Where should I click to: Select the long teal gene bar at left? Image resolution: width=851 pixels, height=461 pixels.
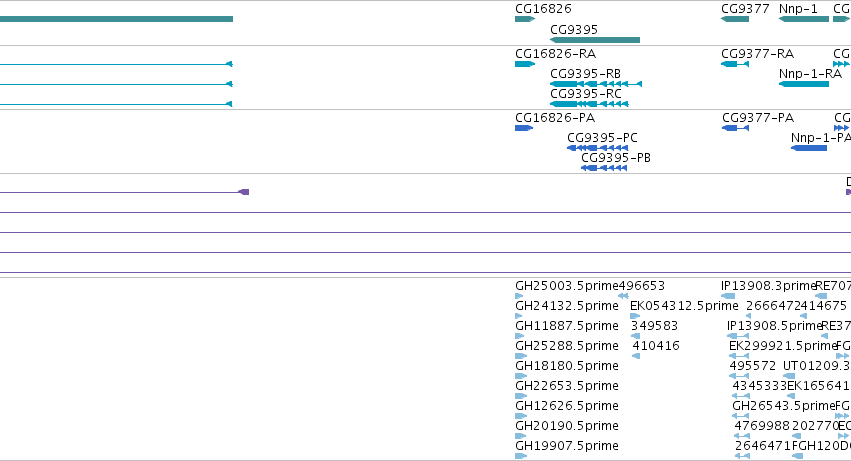(116, 19)
